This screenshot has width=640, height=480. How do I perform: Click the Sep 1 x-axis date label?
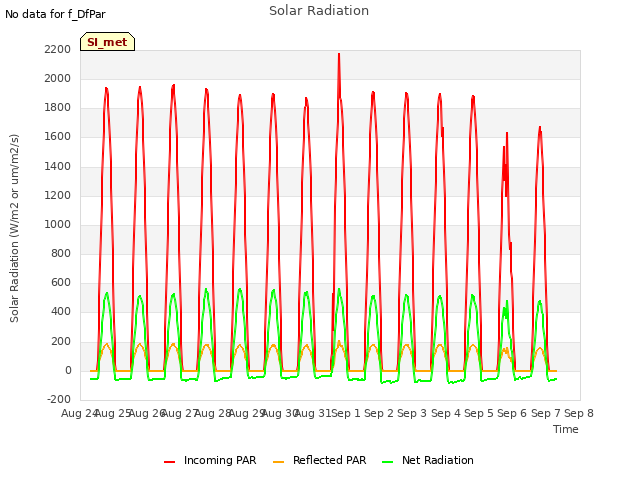click(346, 413)
